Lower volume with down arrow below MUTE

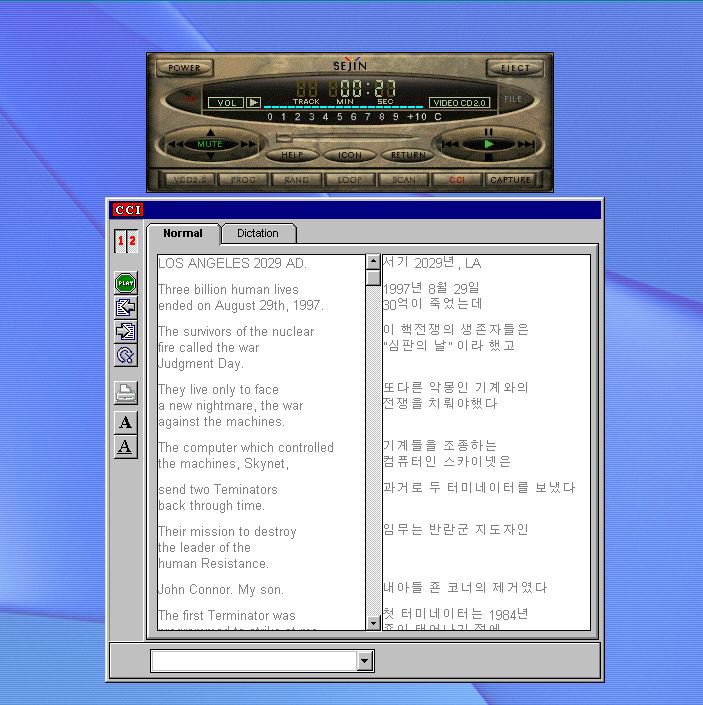(x=210, y=156)
